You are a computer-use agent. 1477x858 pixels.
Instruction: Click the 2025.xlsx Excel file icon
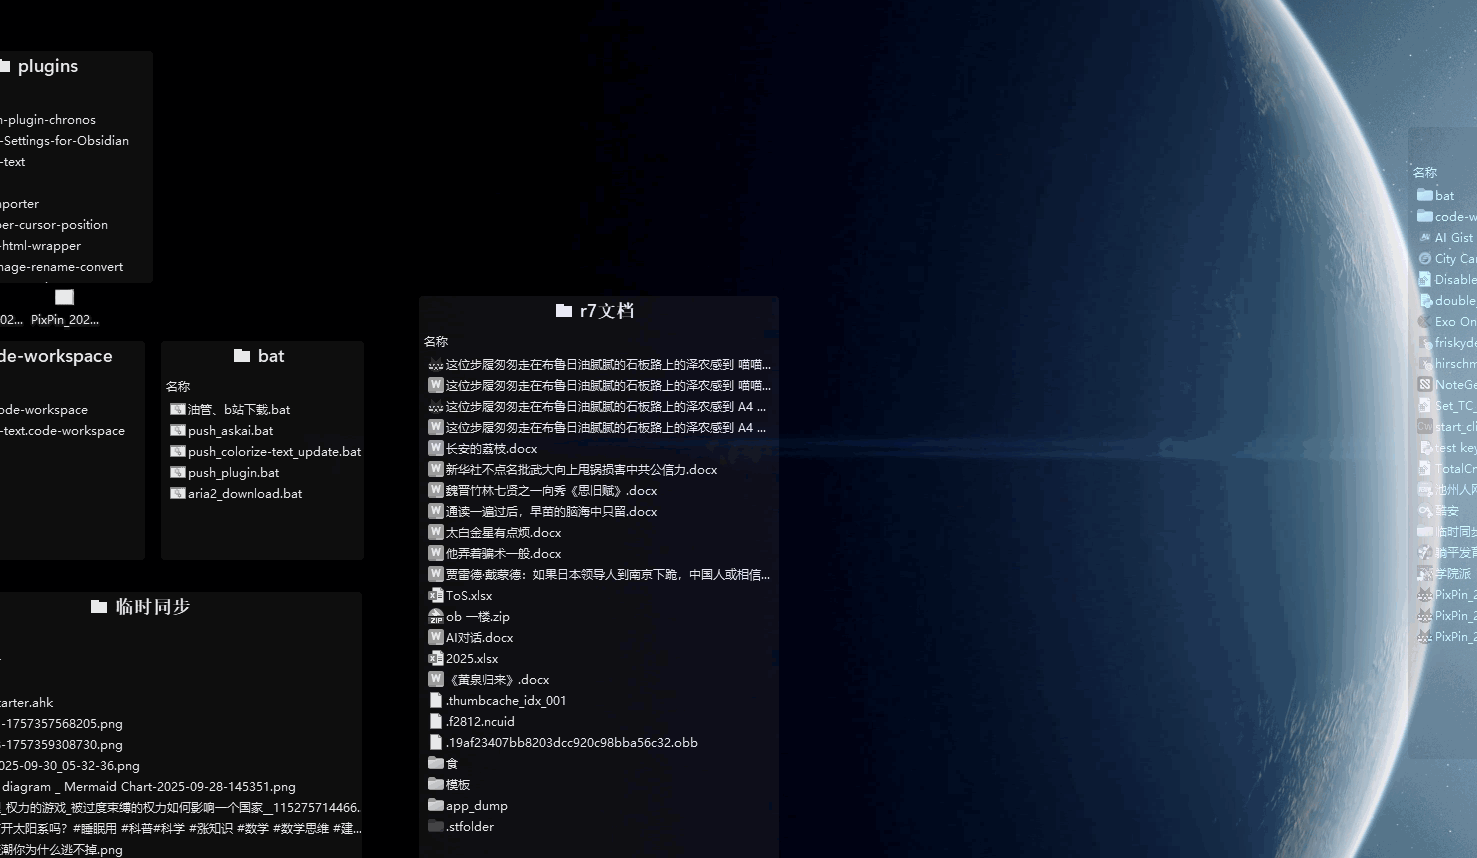(435, 658)
